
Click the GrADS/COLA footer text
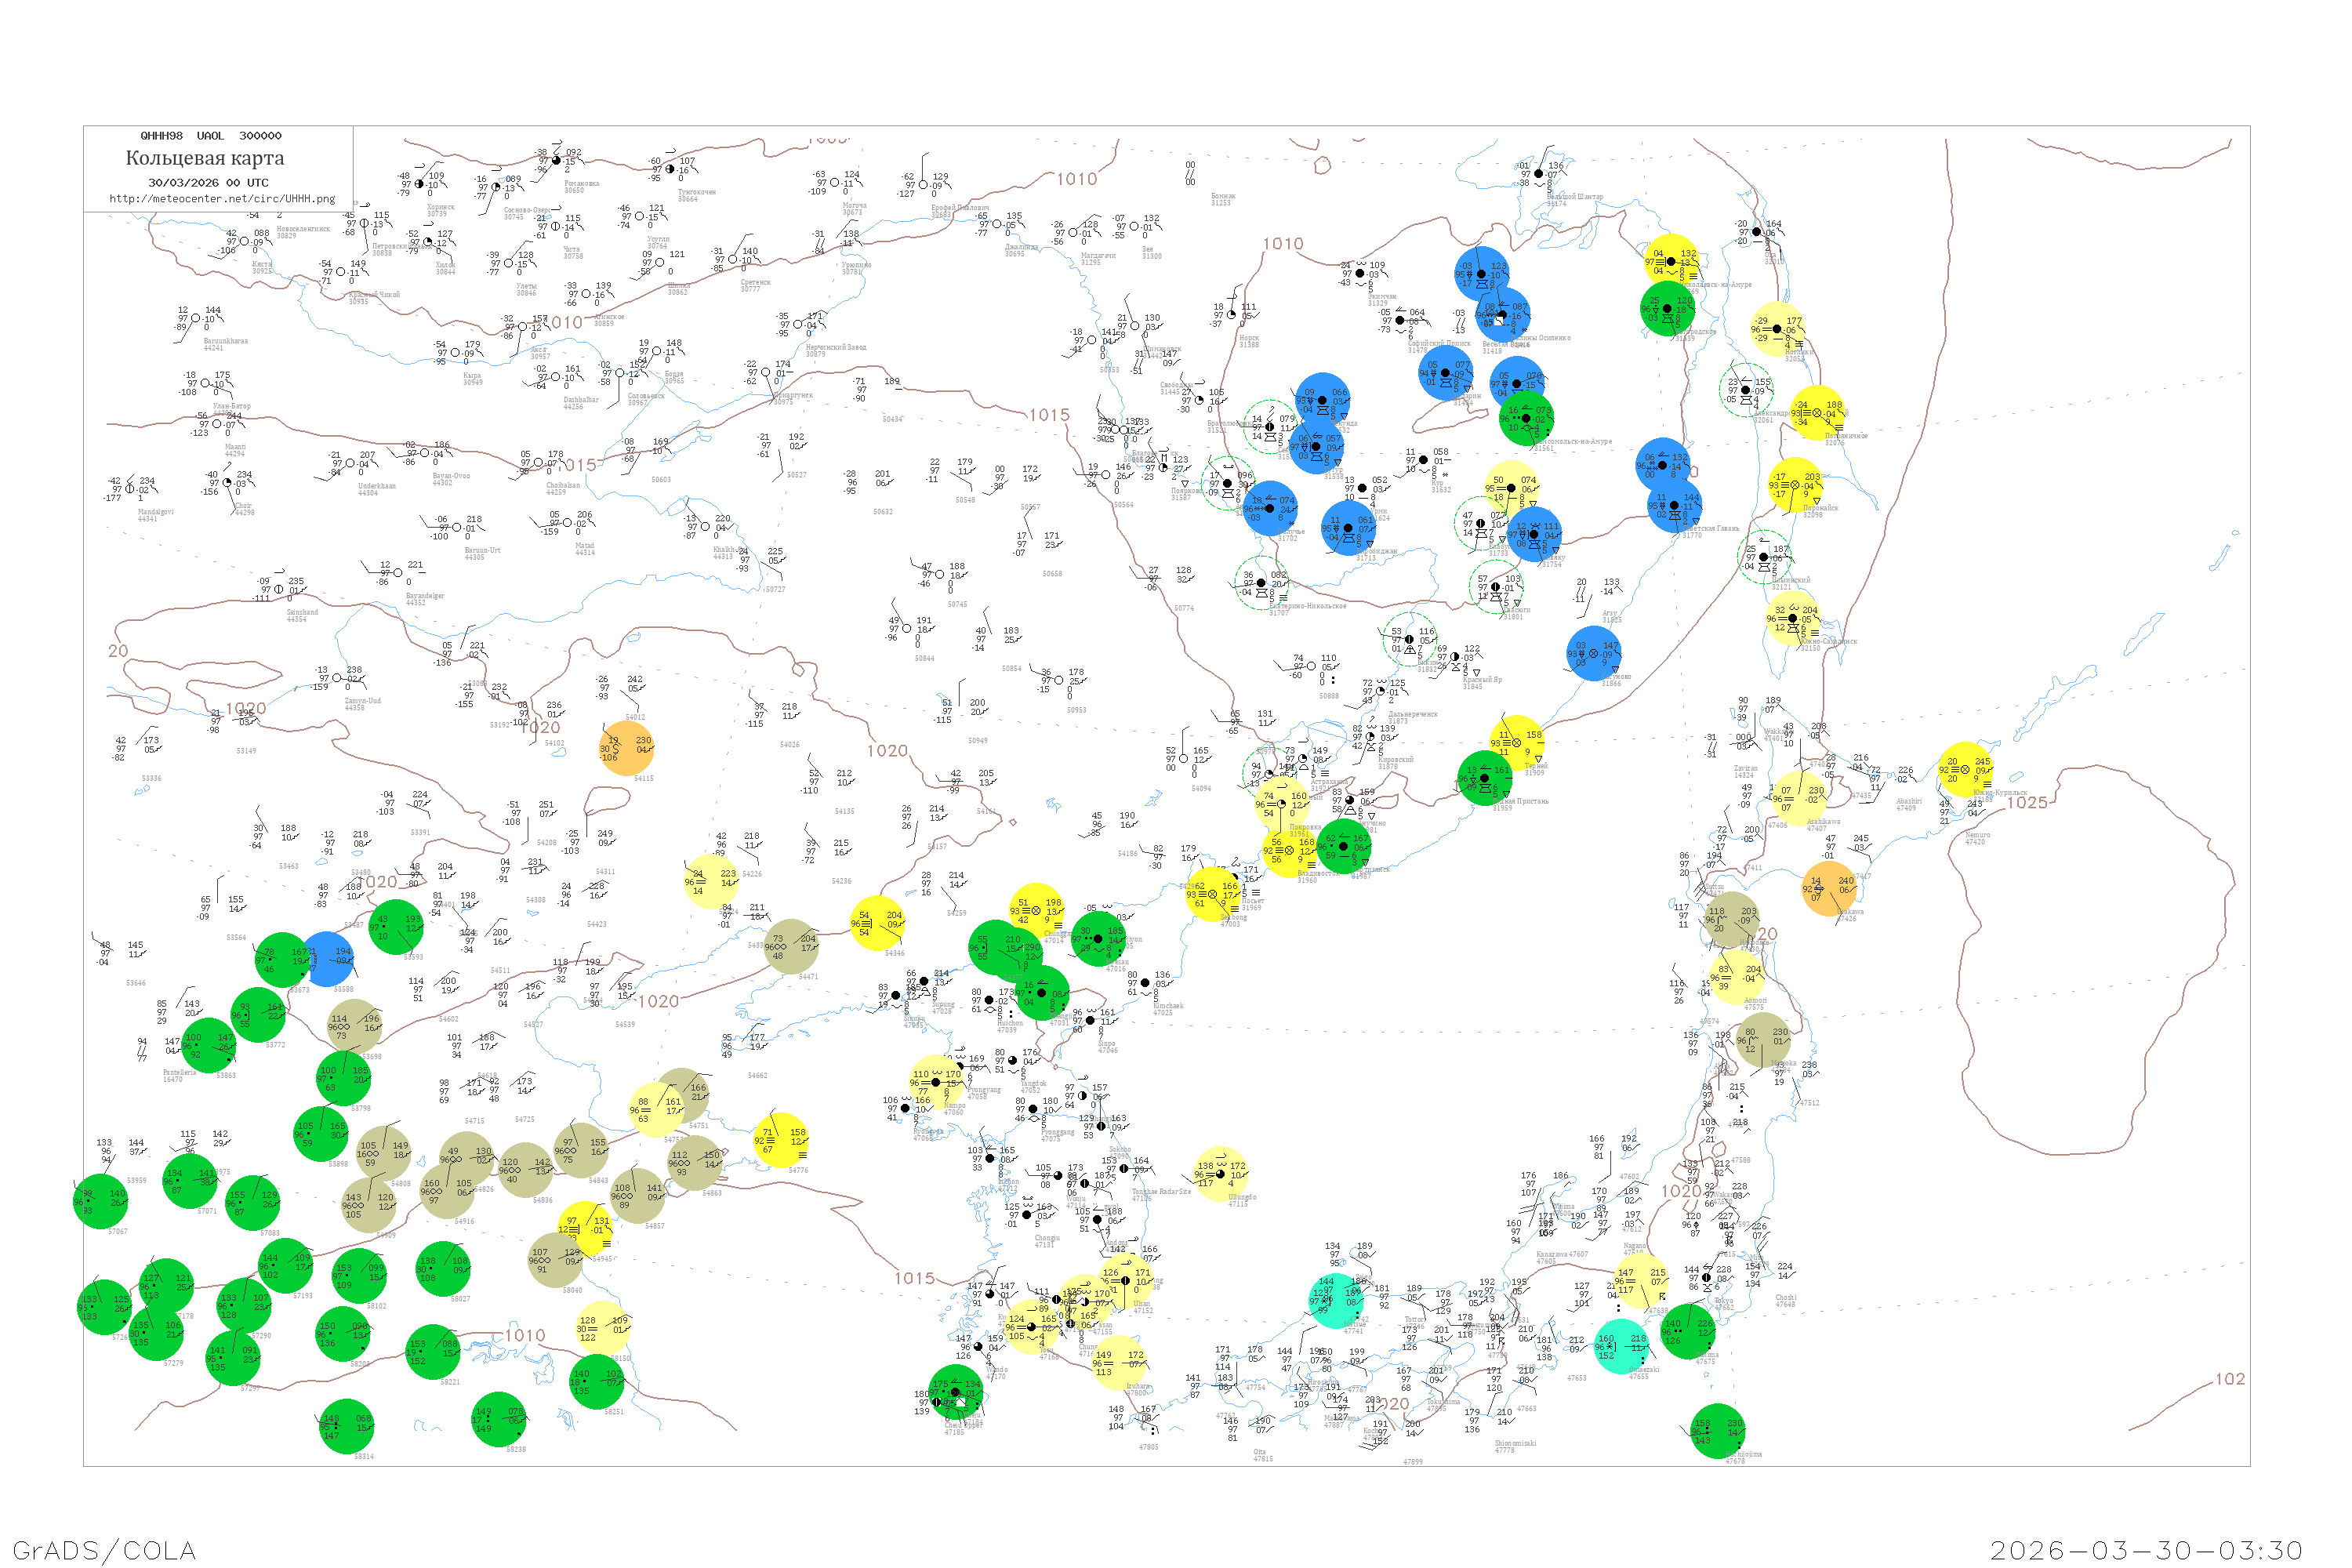(104, 1551)
